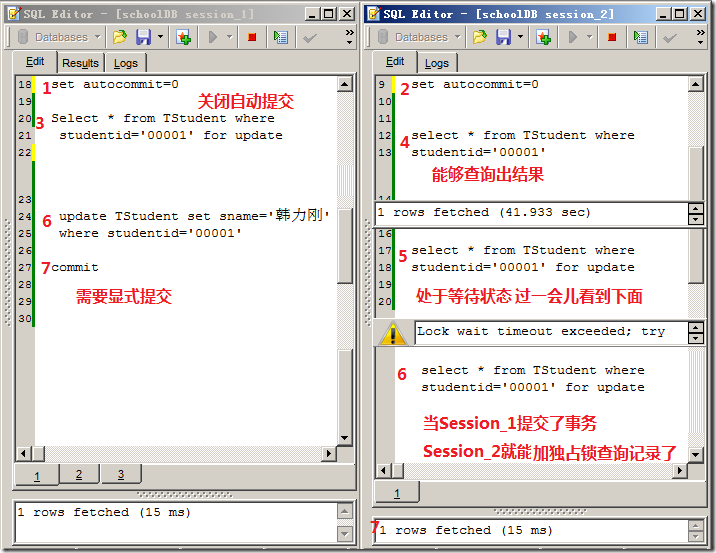Commit checkmark icon in session_1 toolbar
Screen dimensions: 716x553
[x=310, y=37]
